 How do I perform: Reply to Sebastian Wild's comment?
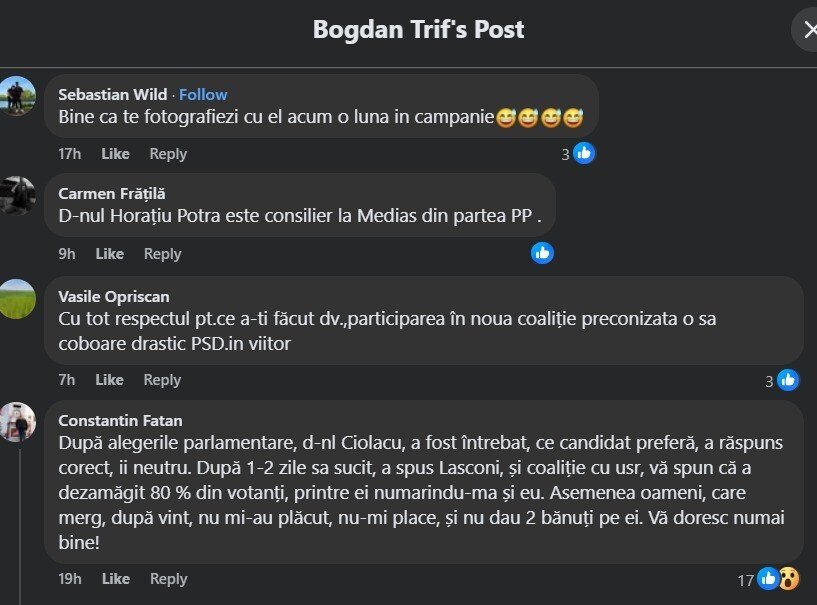pos(168,154)
